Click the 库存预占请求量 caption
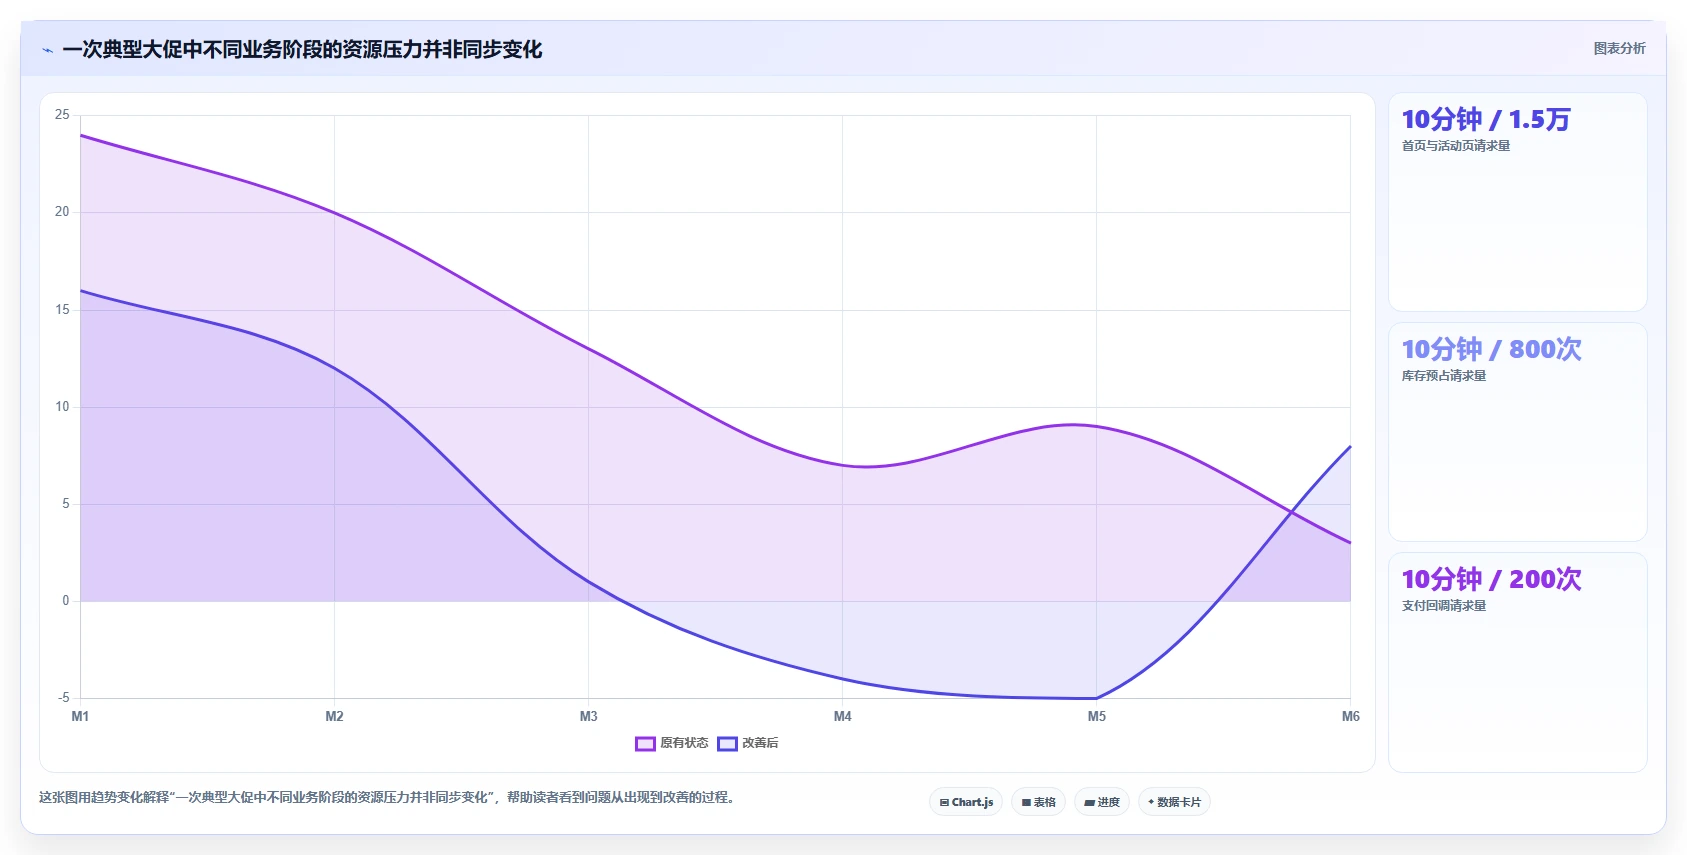 point(1444,376)
